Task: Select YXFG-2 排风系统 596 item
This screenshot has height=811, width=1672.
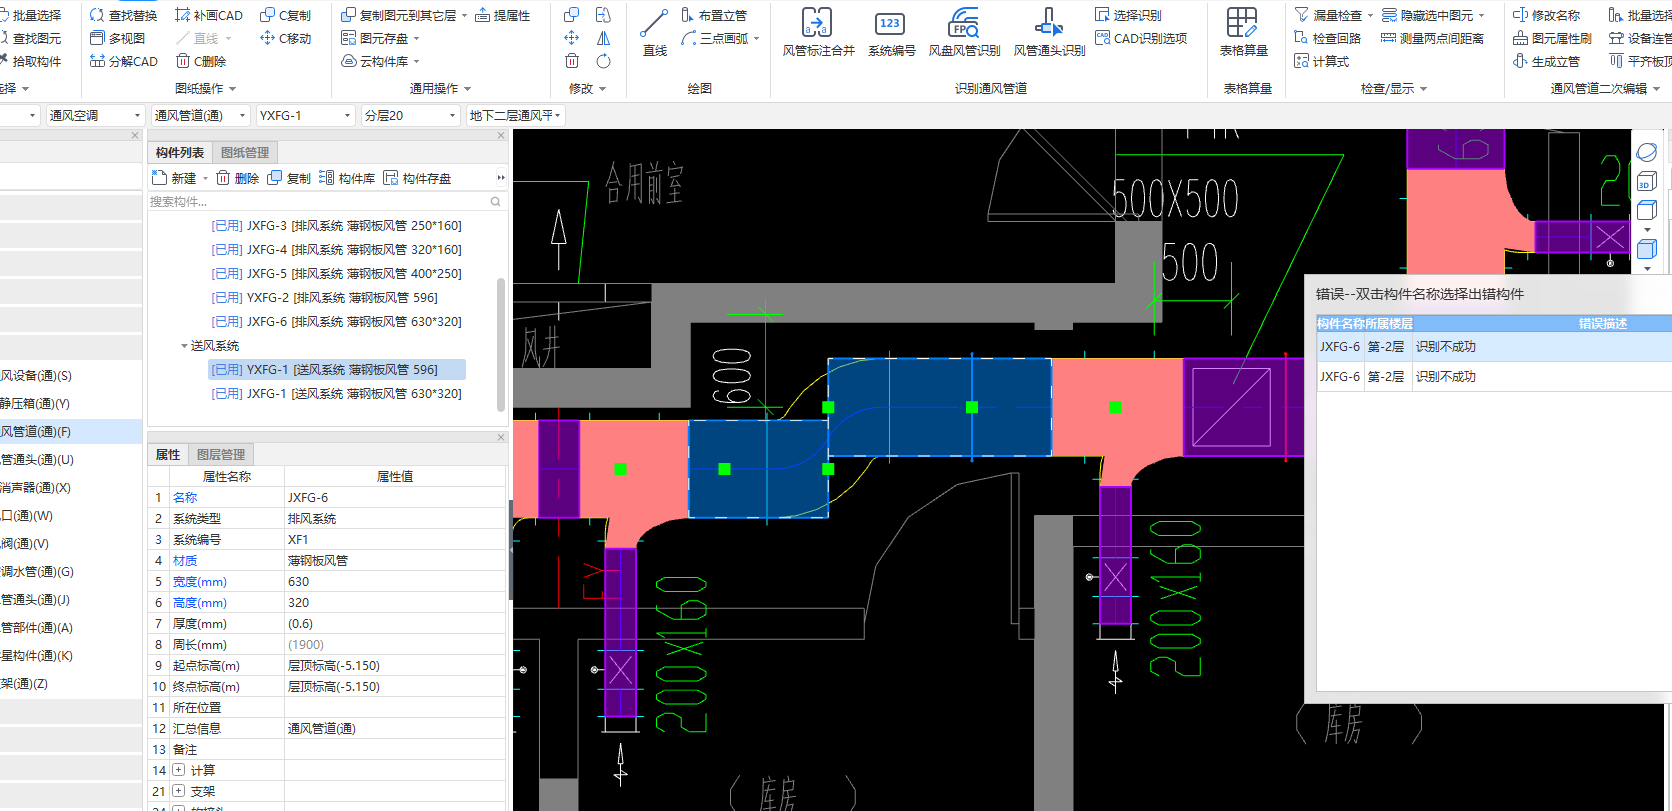Action: point(324,298)
